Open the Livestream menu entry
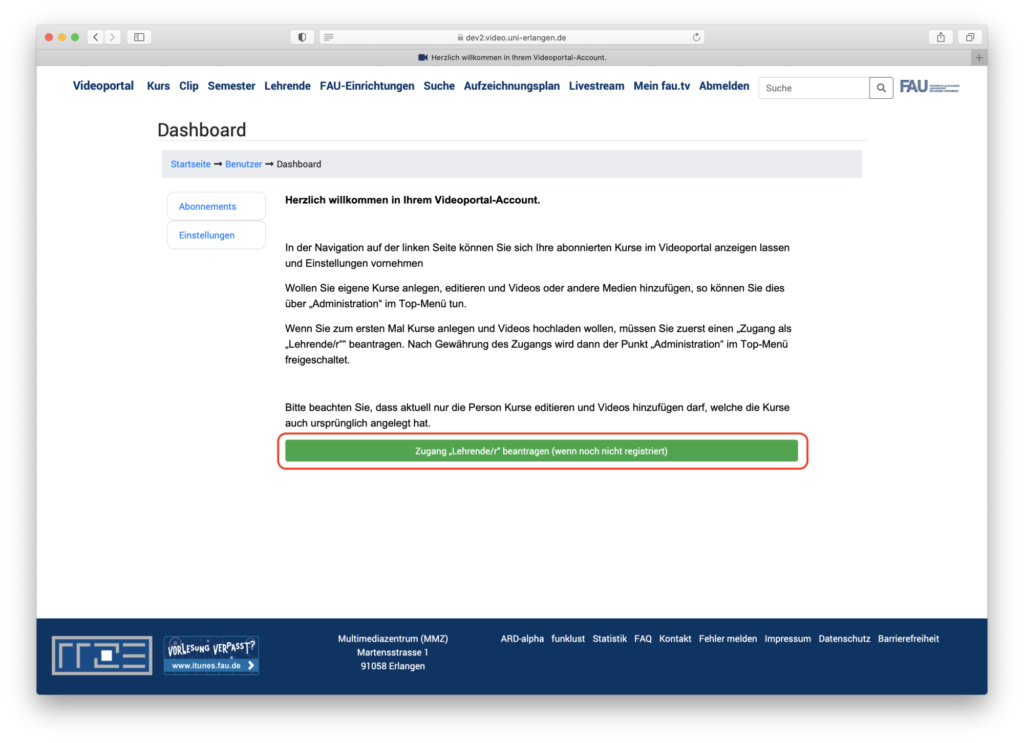 tap(596, 86)
